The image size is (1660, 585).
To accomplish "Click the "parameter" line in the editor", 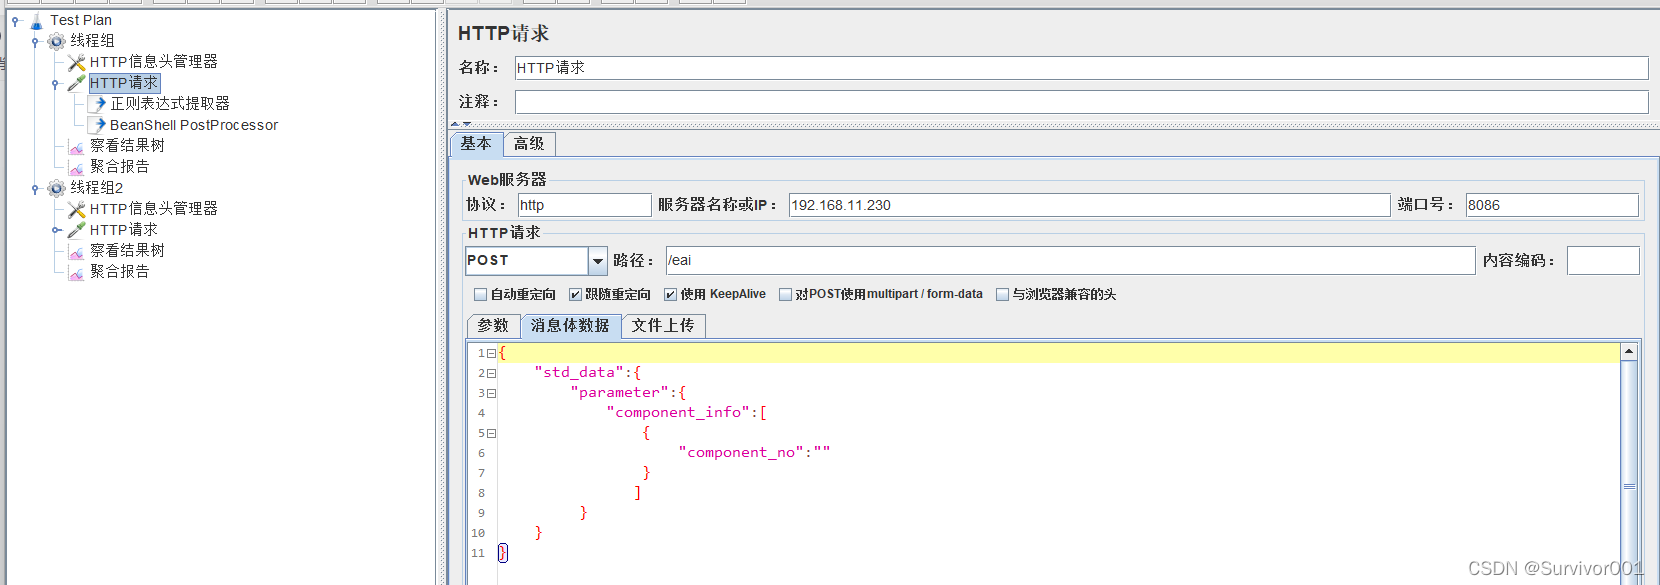I will [628, 393].
